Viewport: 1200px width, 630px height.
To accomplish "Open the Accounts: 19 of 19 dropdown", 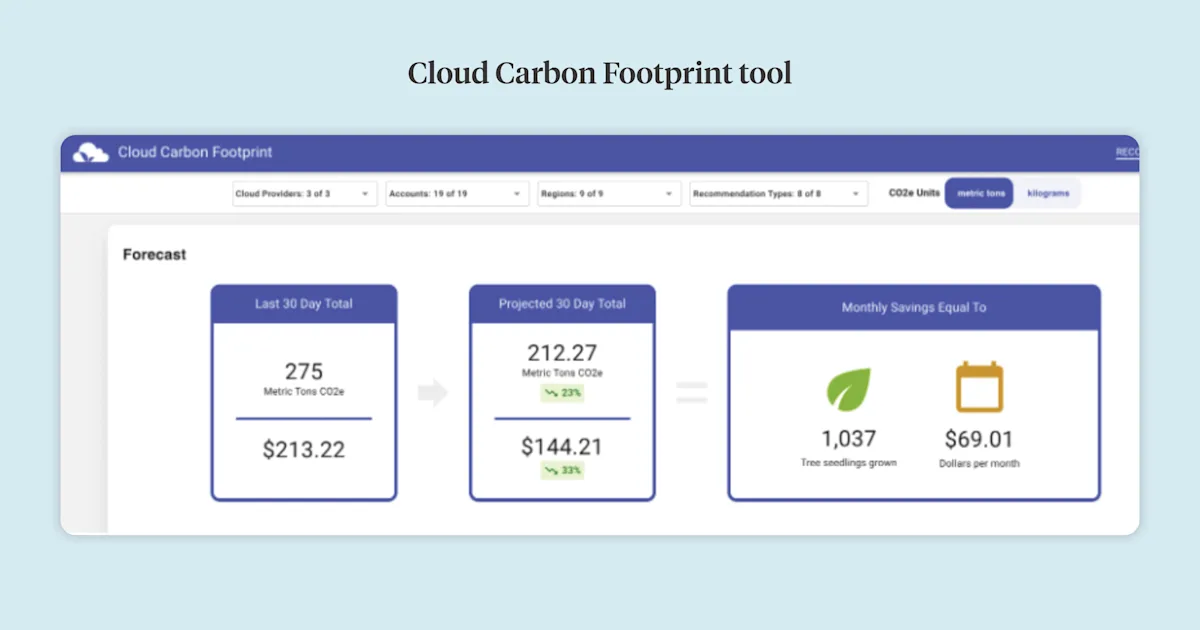I will point(457,194).
